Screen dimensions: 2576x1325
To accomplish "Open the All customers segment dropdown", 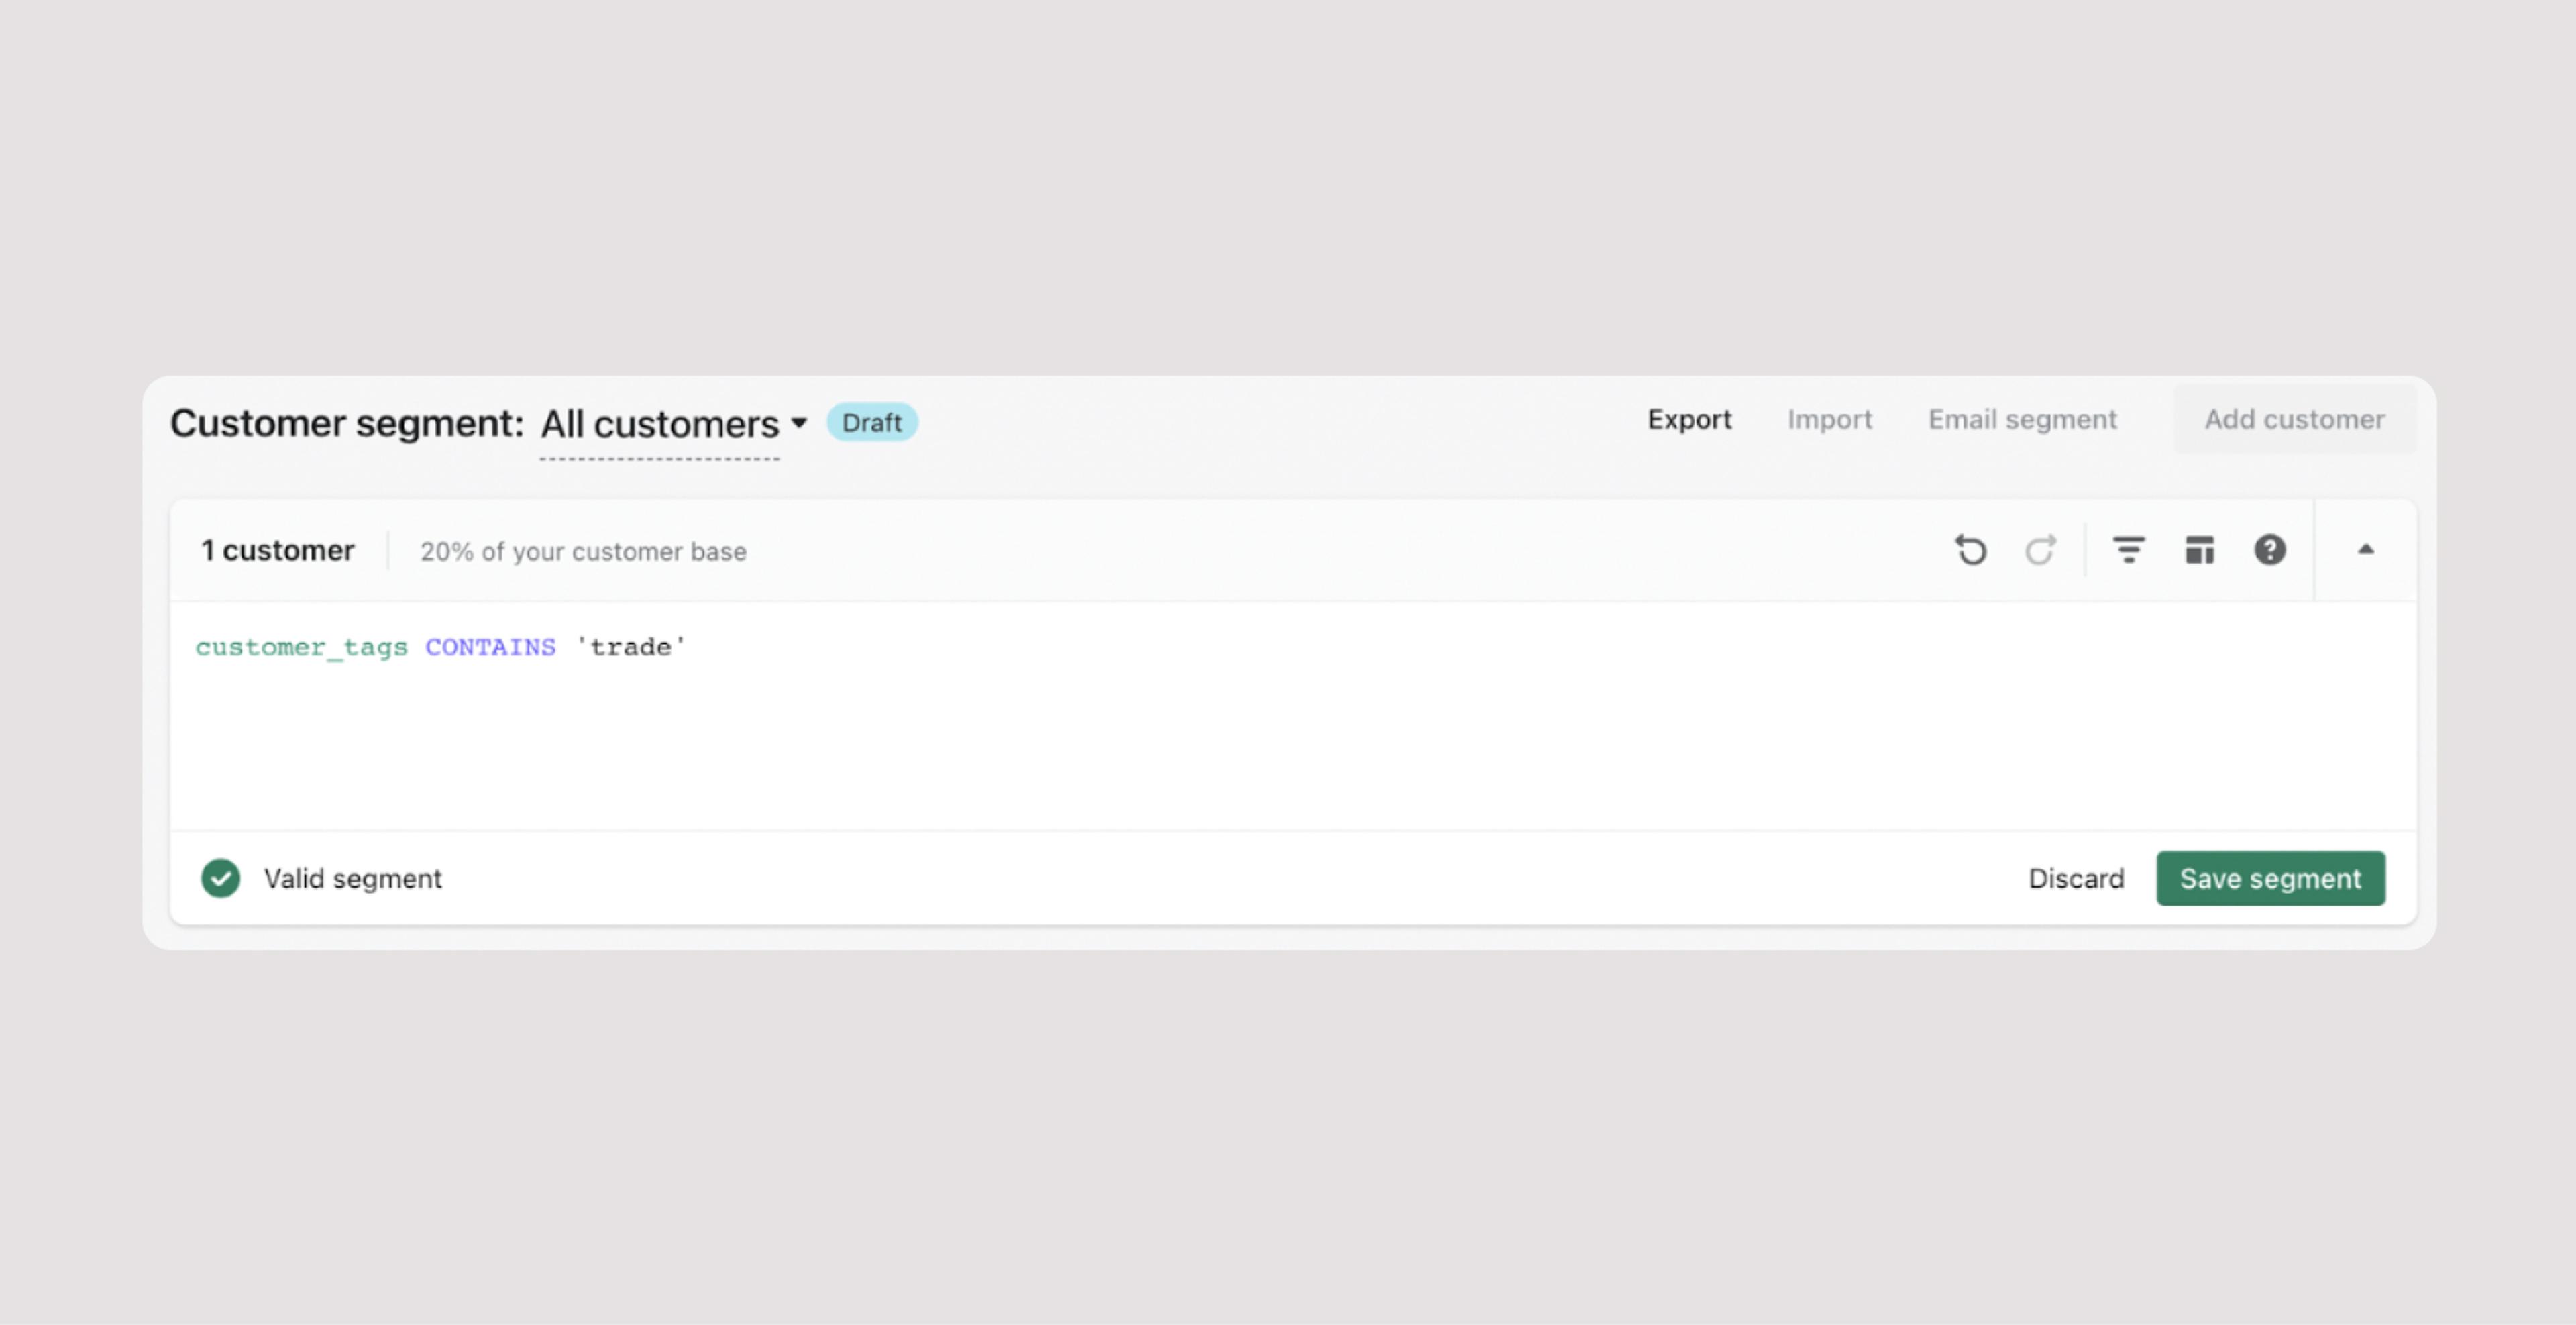I will [x=659, y=424].
